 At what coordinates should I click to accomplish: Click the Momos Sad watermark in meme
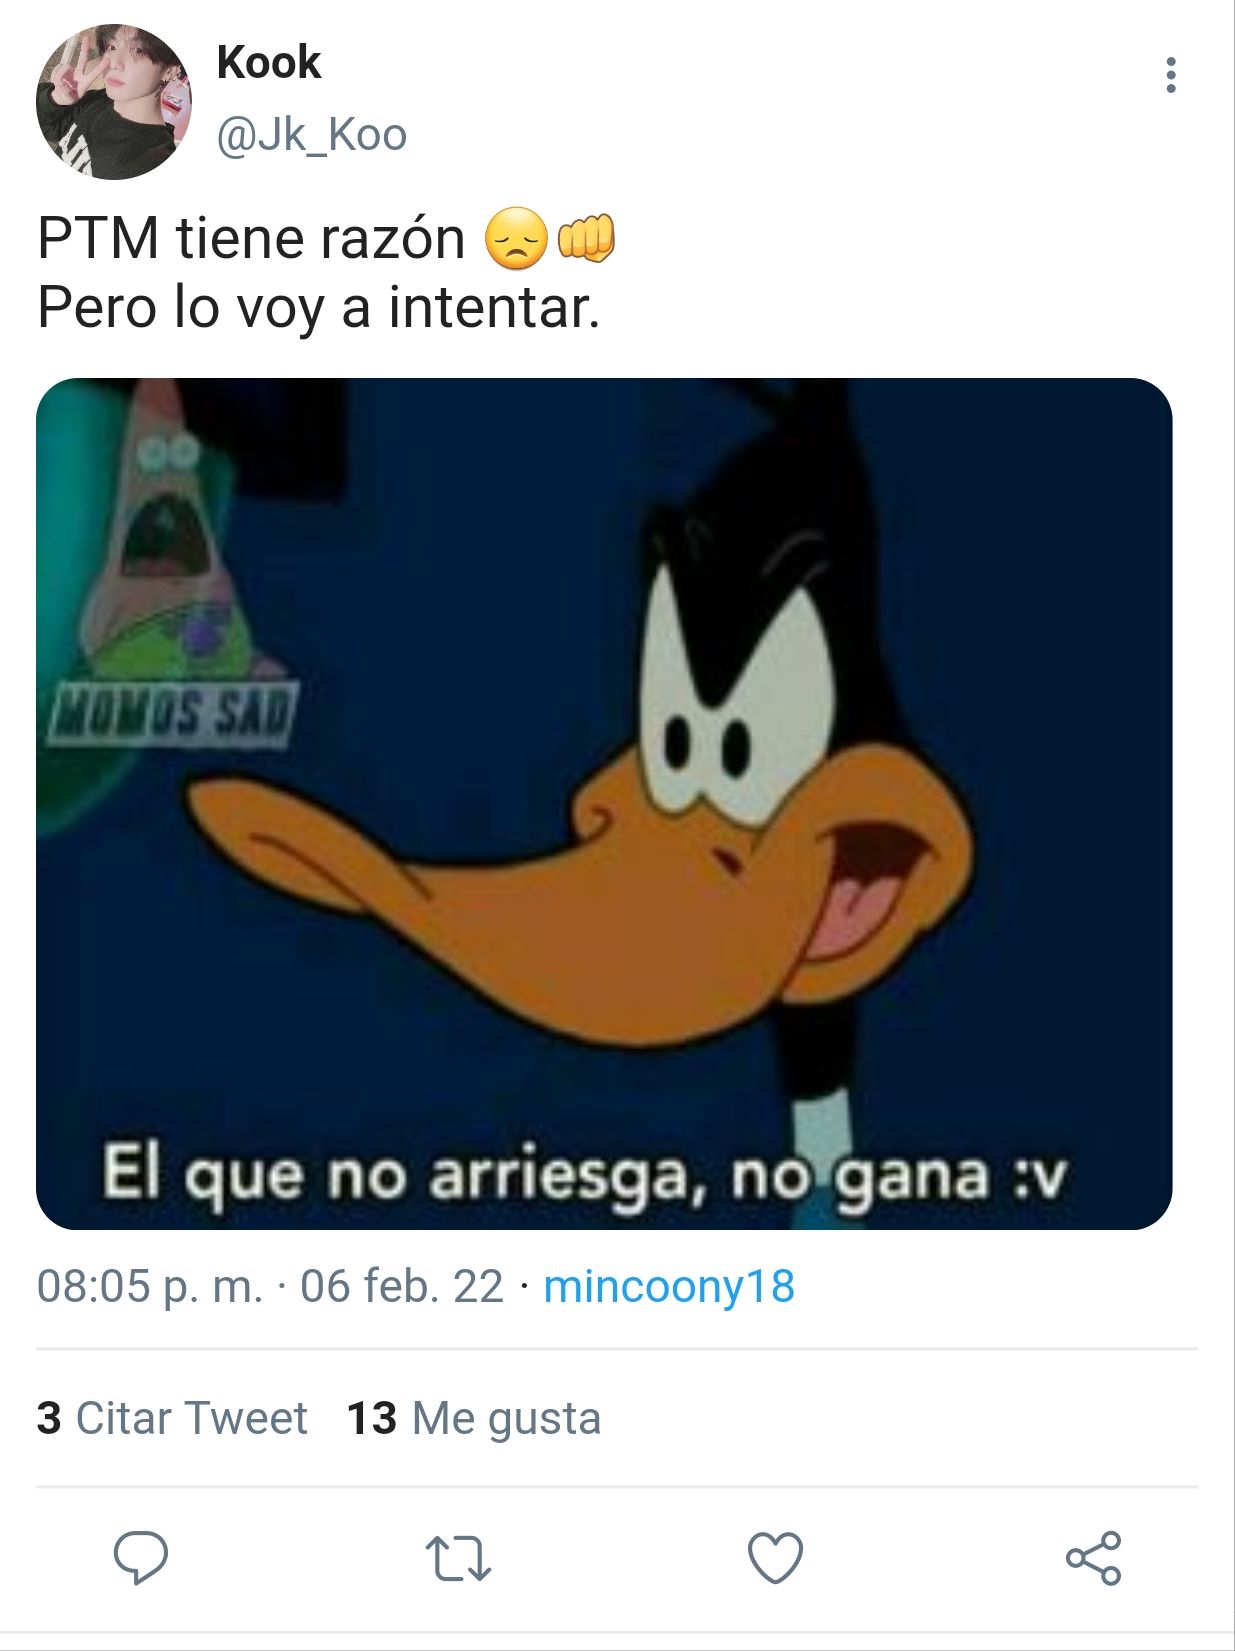[172, 714]
